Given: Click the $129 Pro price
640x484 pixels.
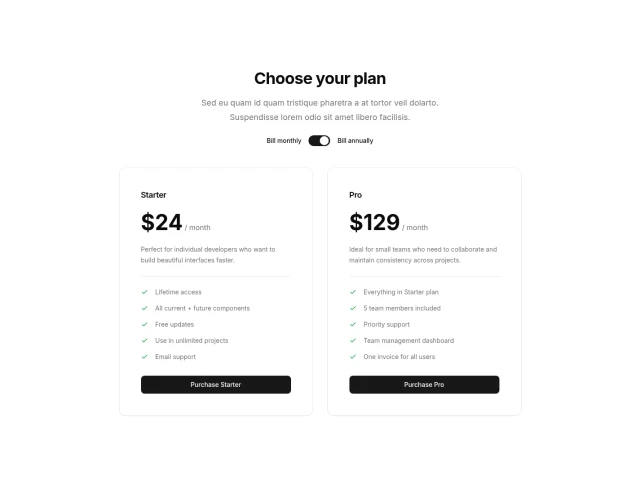Looking at the screenshot, I should (x=374, y=223).
